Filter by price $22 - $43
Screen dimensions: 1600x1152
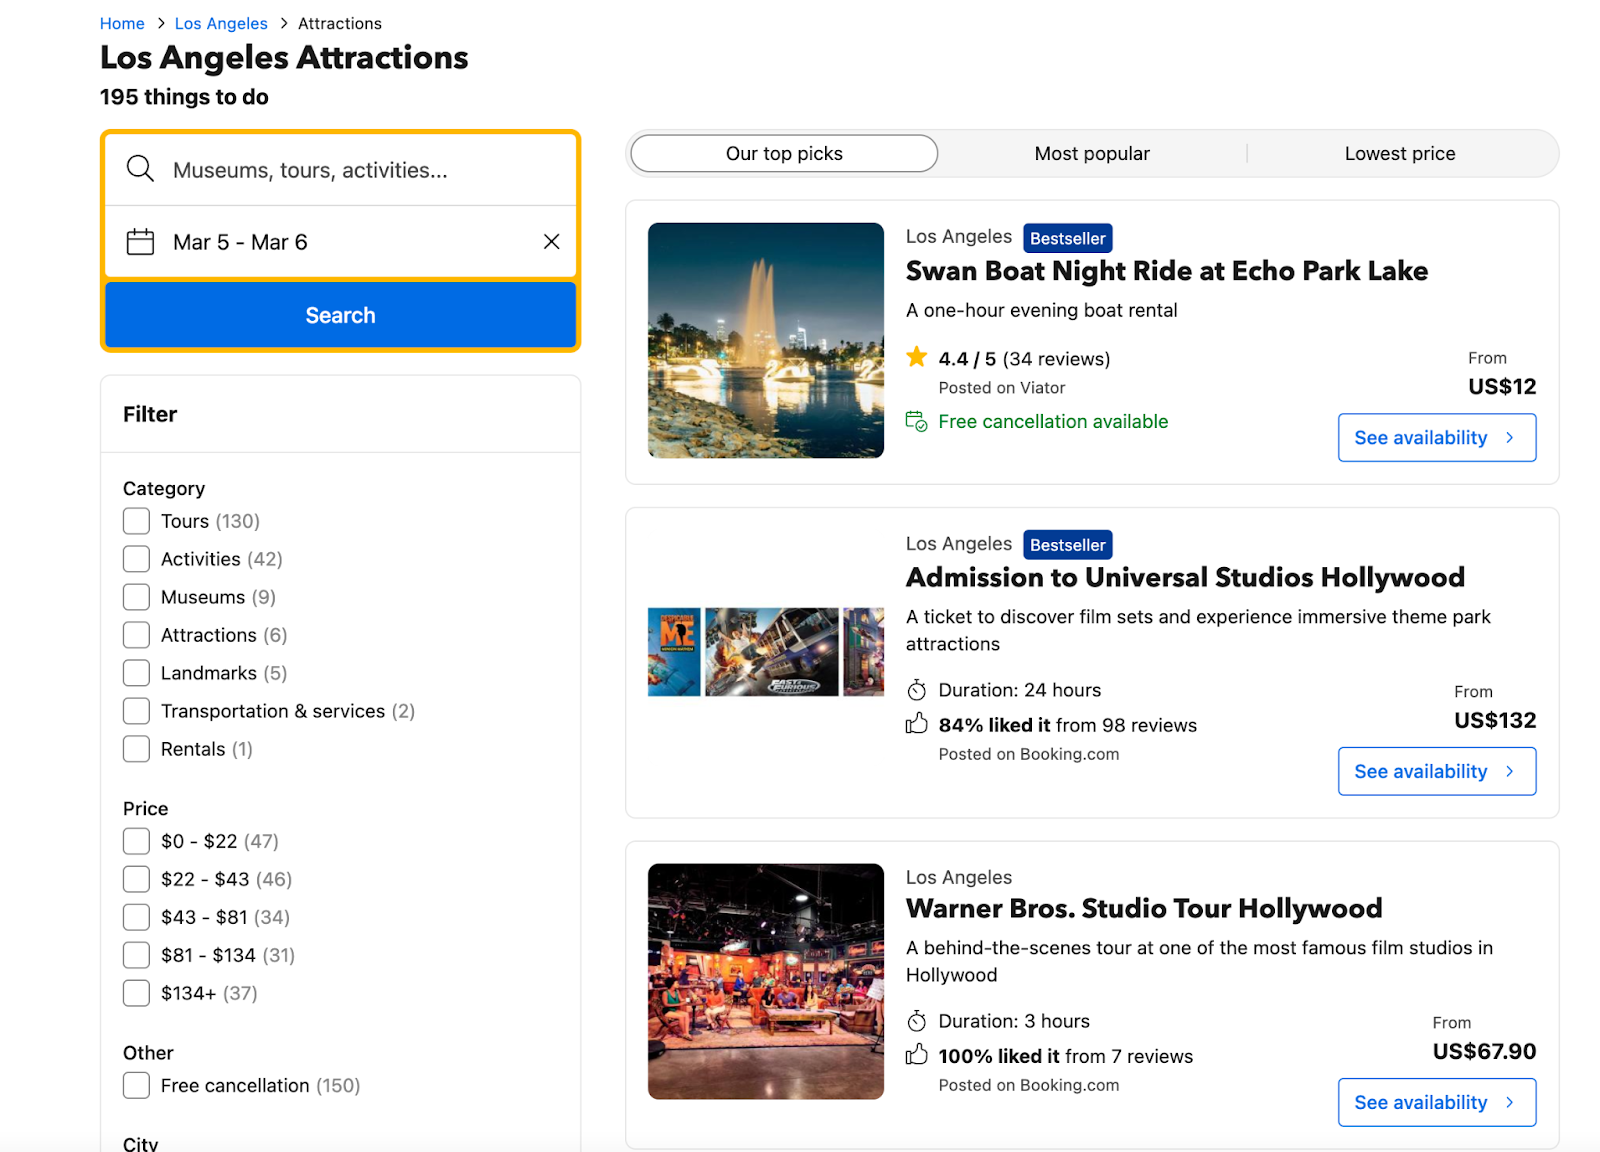[x=136, y=879]
